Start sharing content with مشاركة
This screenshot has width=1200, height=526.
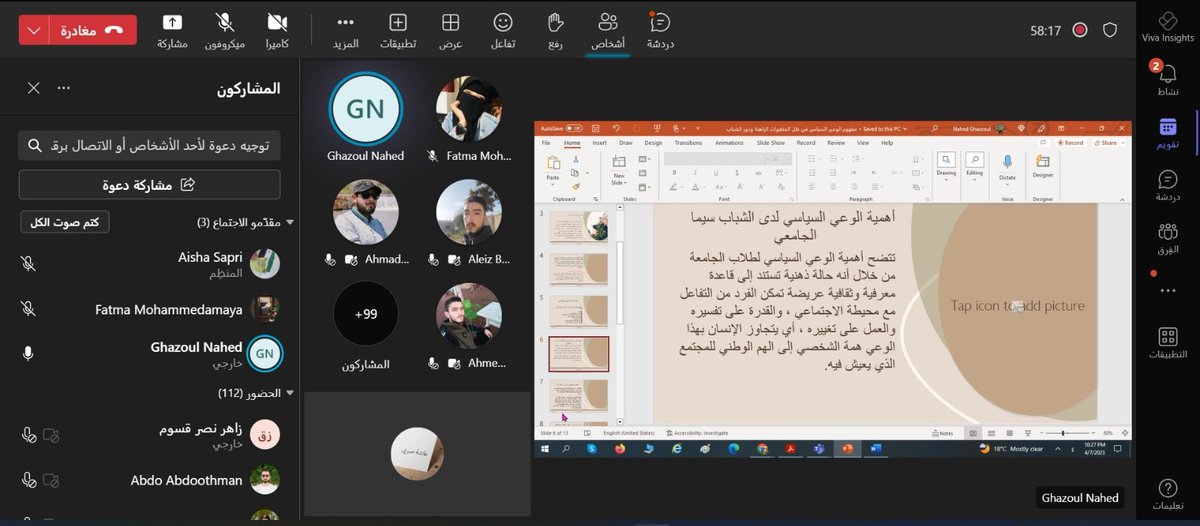click(172, 30)
